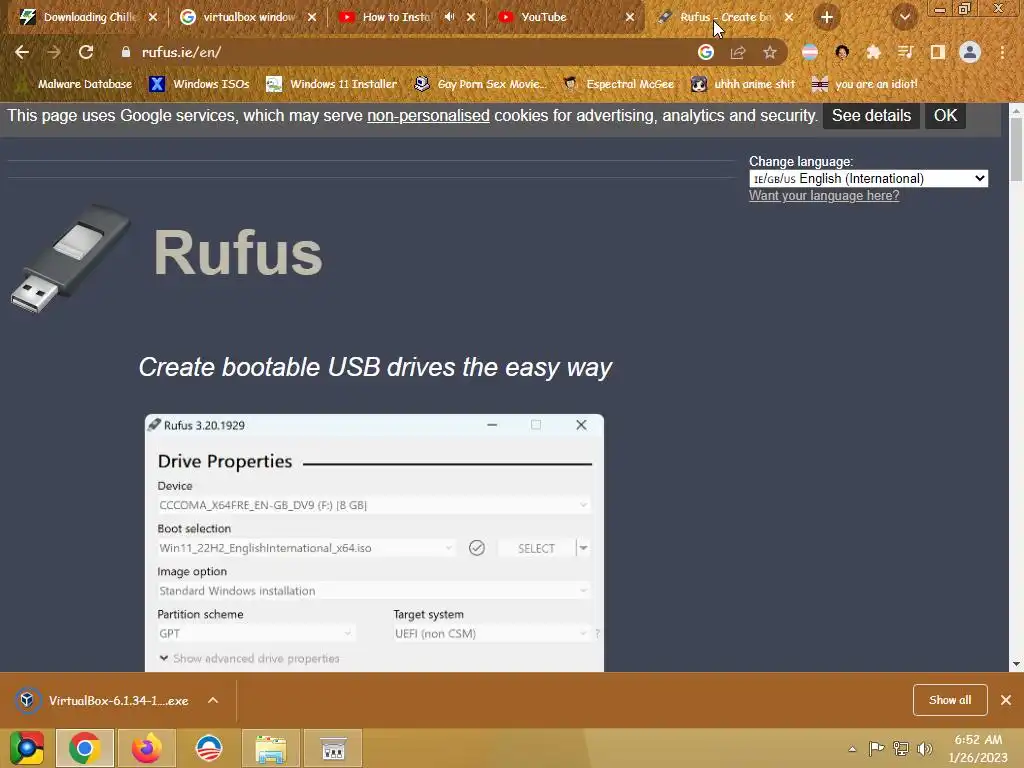Close the virtualbox window tab
Screen dimensions: 1024x768
tap(312, 17)
